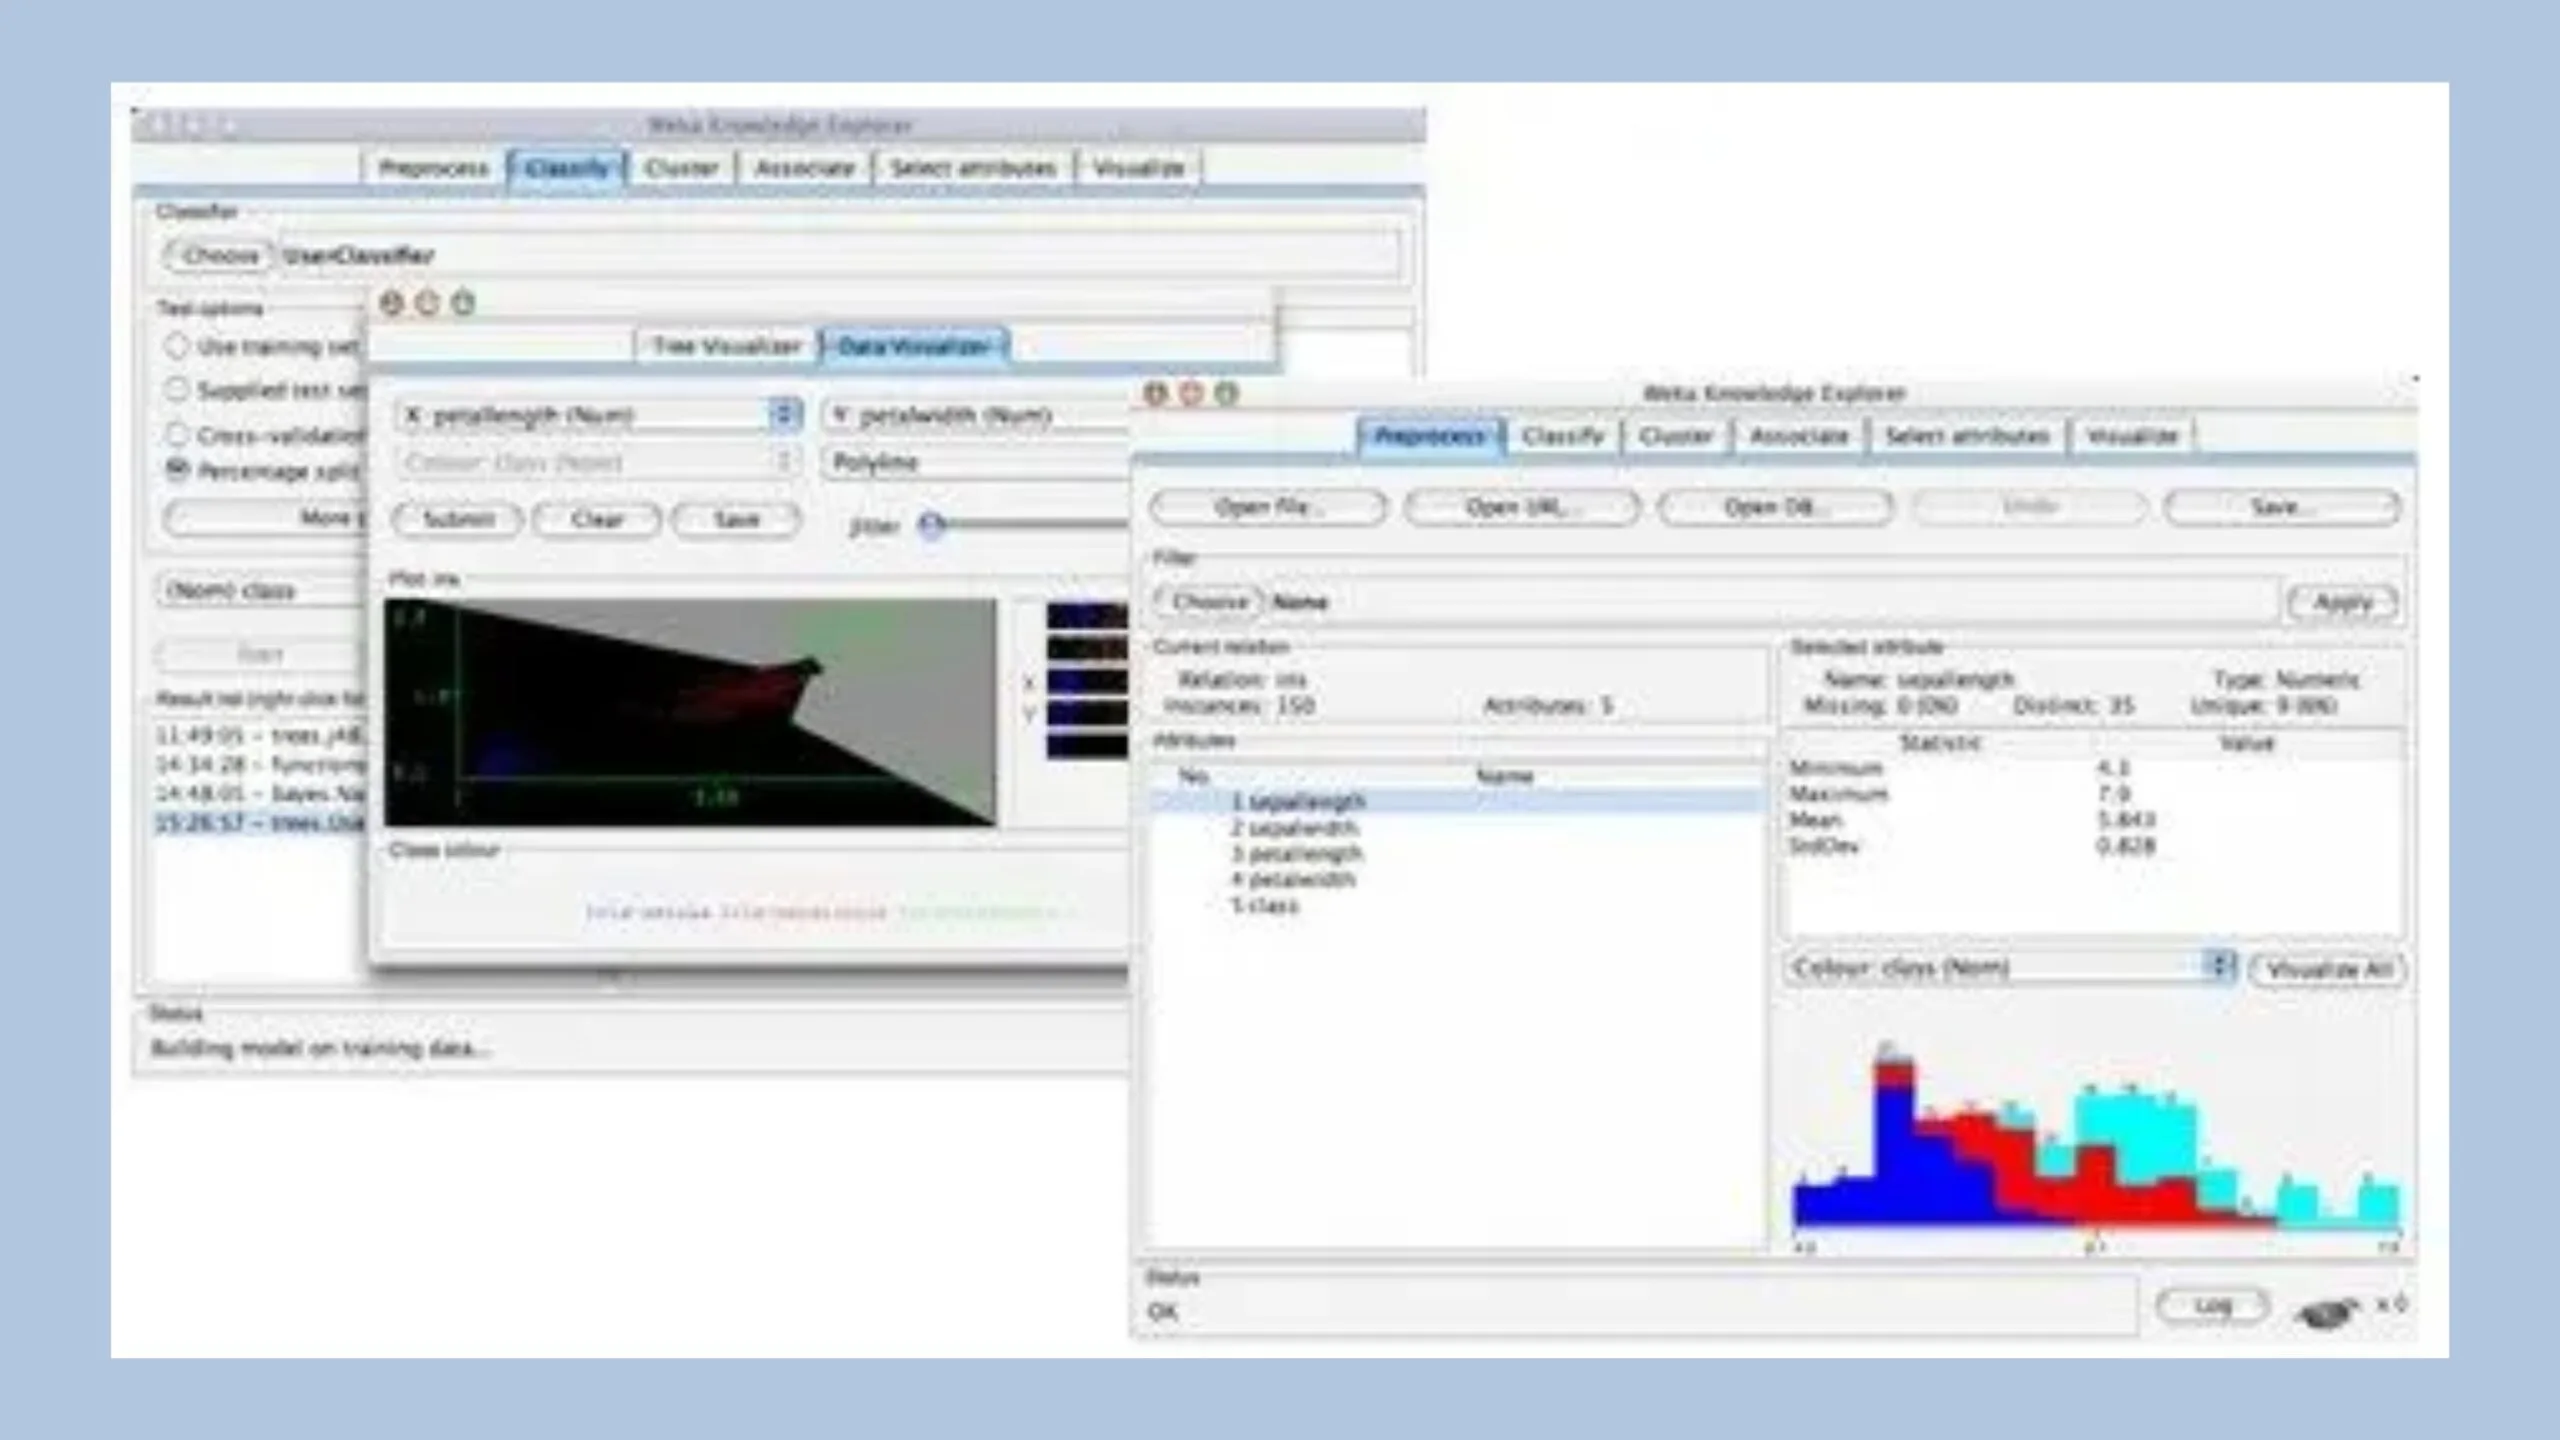Viewport: 2560px width, 1440px height.
Task: Click the filter Choose button in Preprocess window
Action: point(1210,602)
